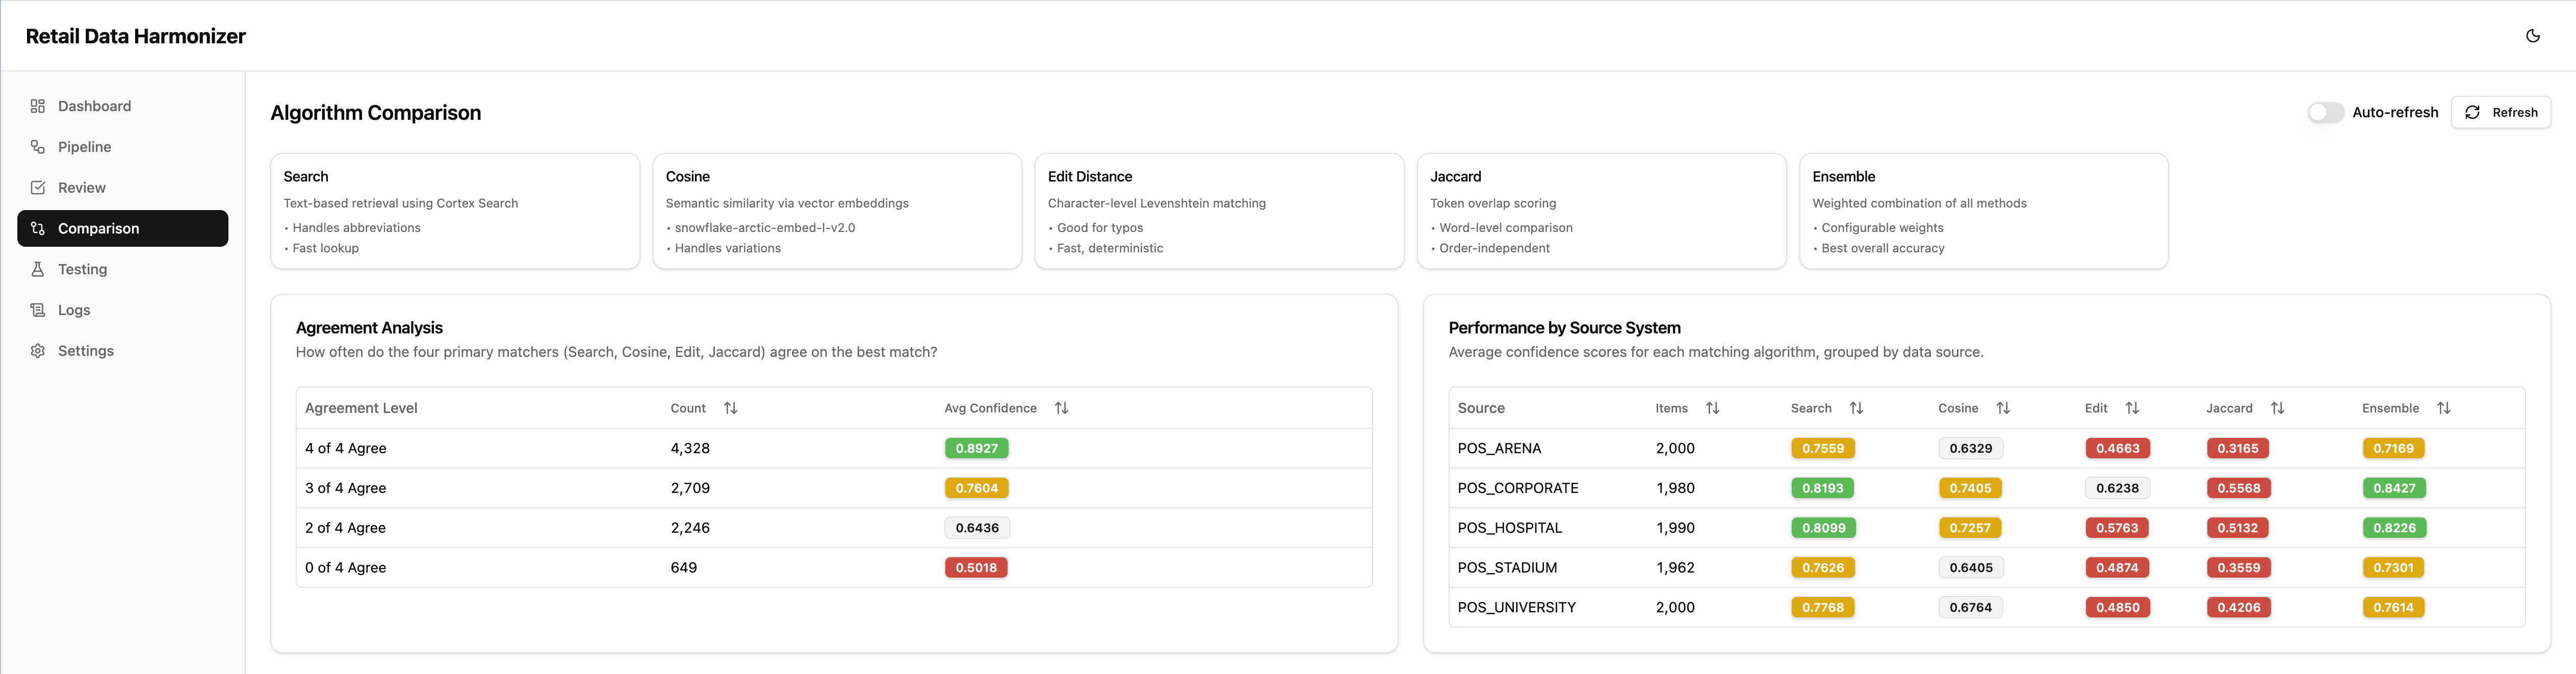Click the POS_CORPORATE source row
The width and height of the screenshot is (2576, 674).
coord(1986,488)
